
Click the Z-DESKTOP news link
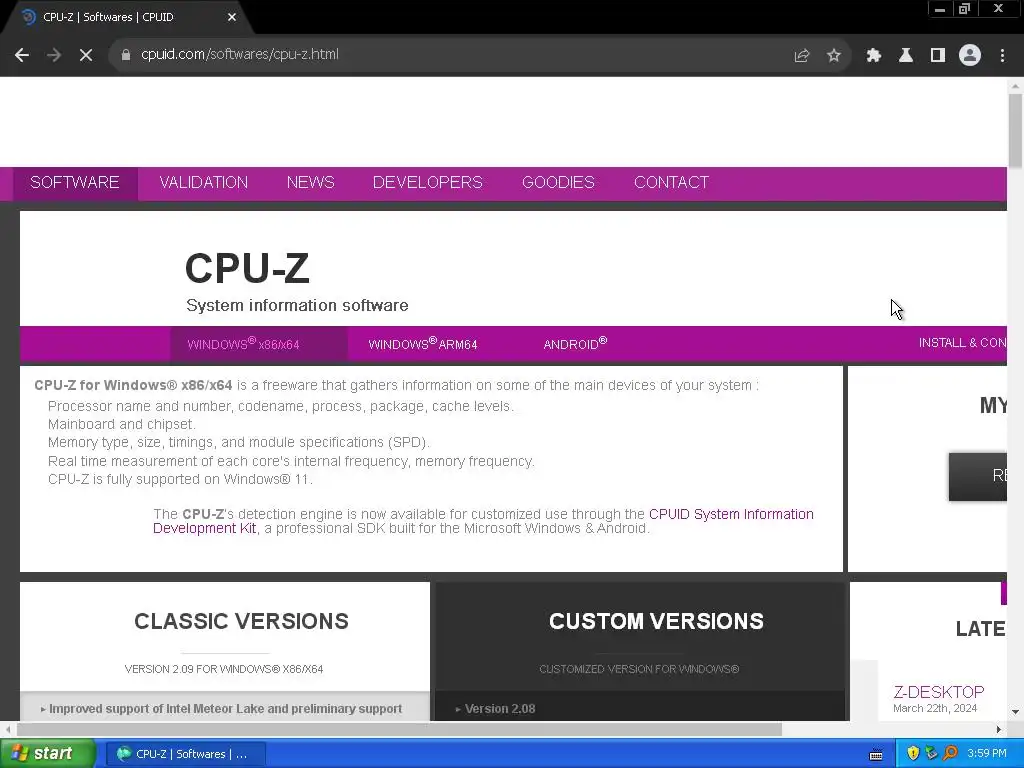tap(938, 692)
